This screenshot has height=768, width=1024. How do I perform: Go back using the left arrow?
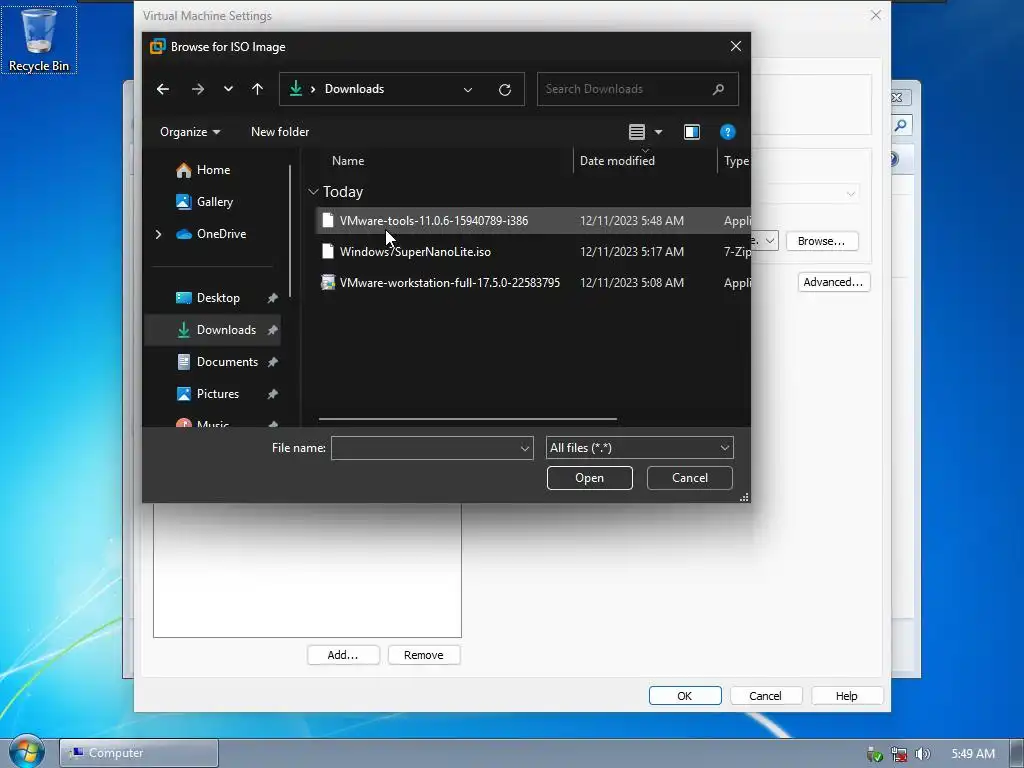pyautogui.click(x=163, y=89)
